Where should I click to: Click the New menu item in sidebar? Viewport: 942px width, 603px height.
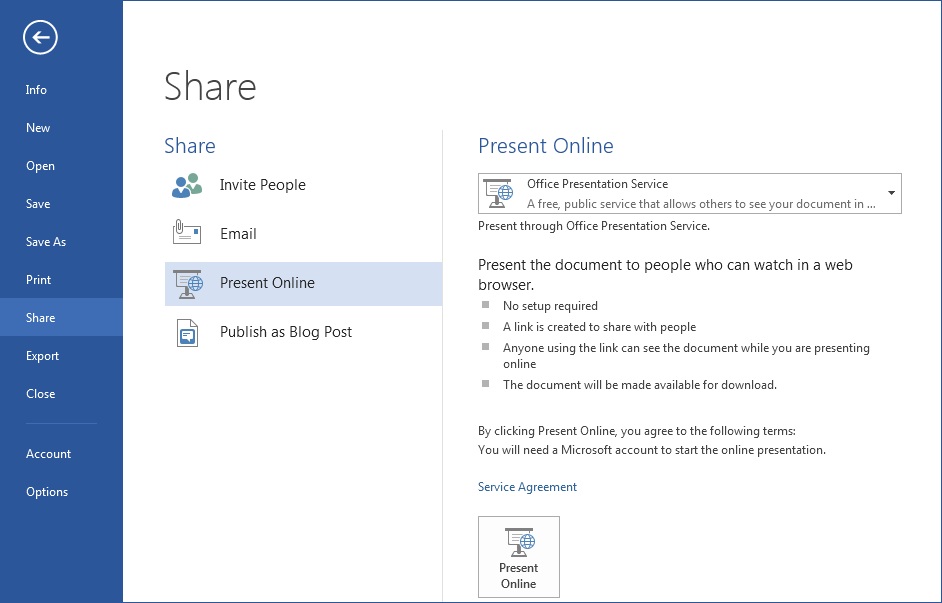pyautogui.click(x=38, y=127)
